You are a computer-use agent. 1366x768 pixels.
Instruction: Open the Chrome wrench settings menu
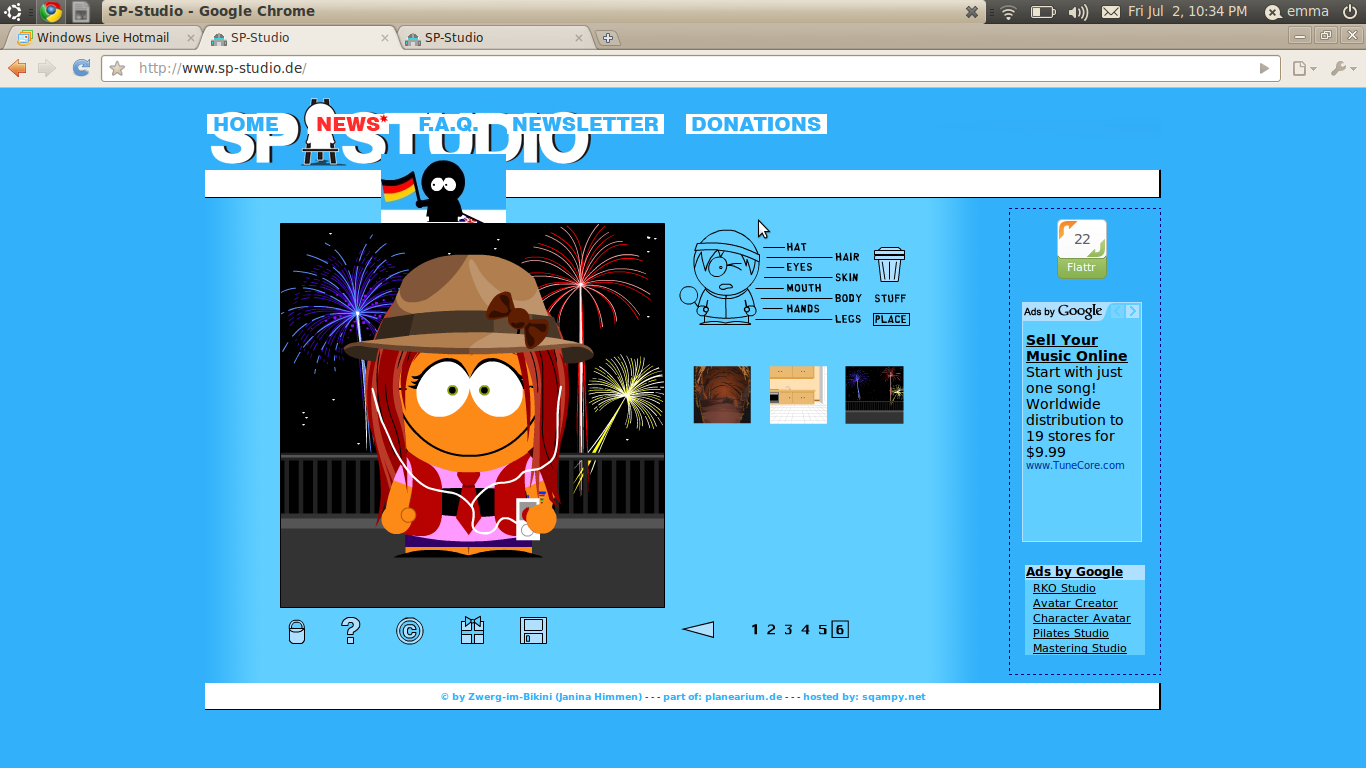coord(1343,68)
